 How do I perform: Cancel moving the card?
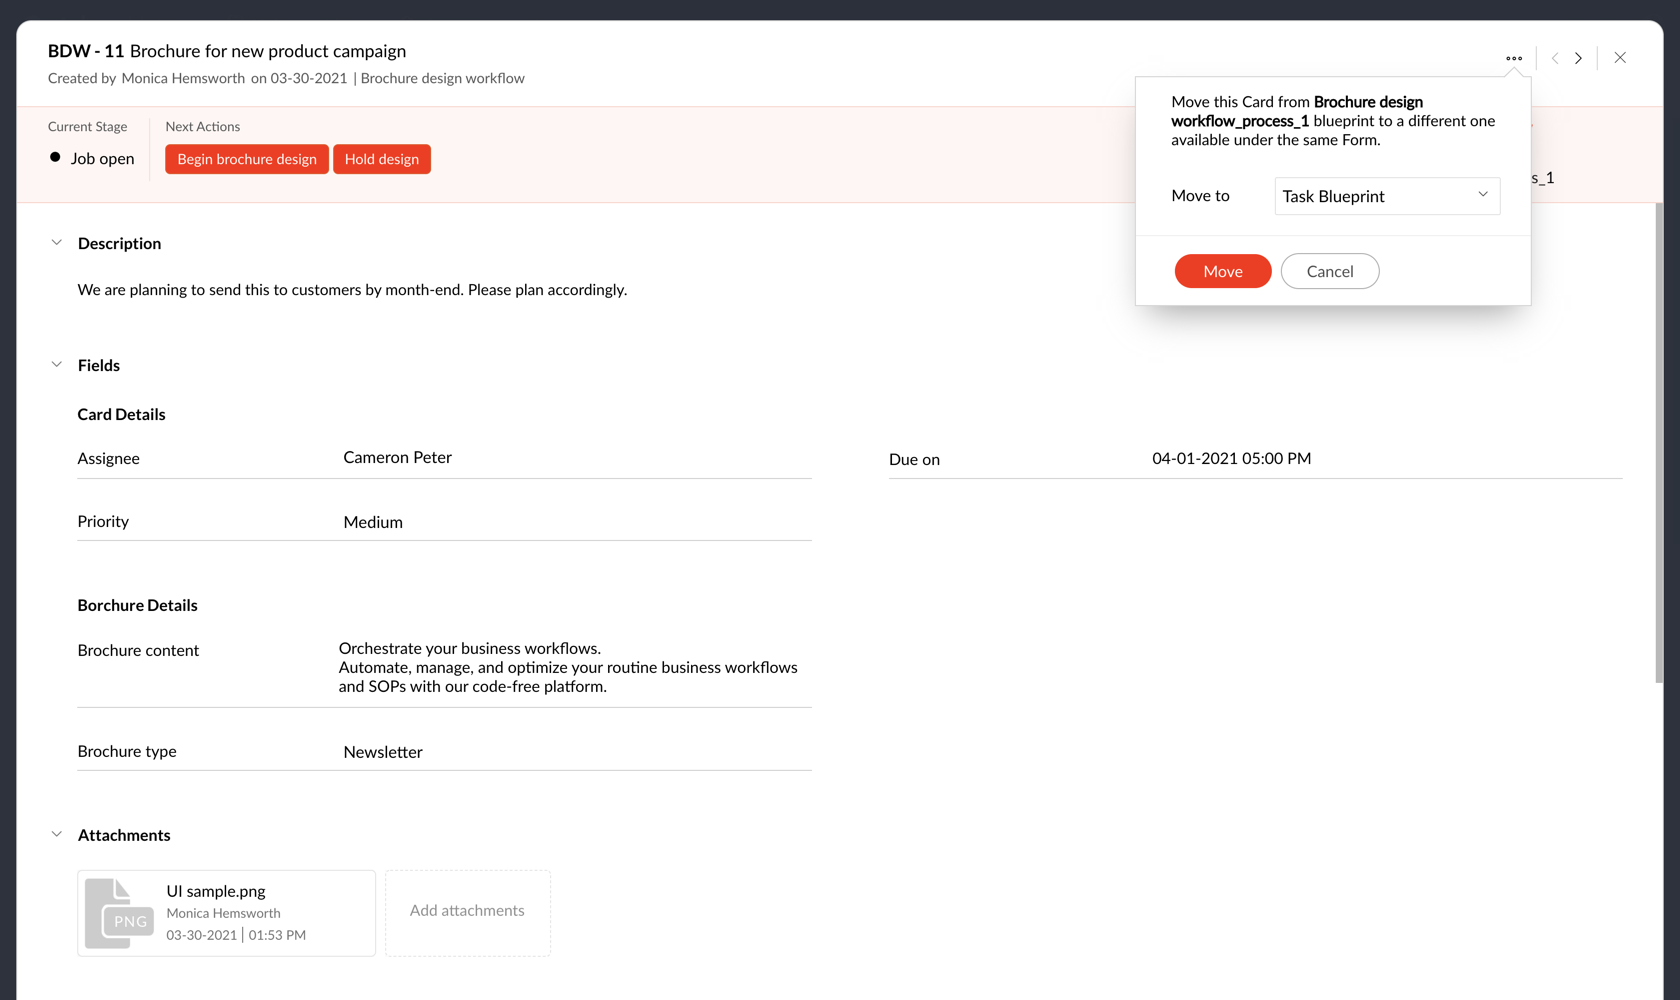(1329, 271)
